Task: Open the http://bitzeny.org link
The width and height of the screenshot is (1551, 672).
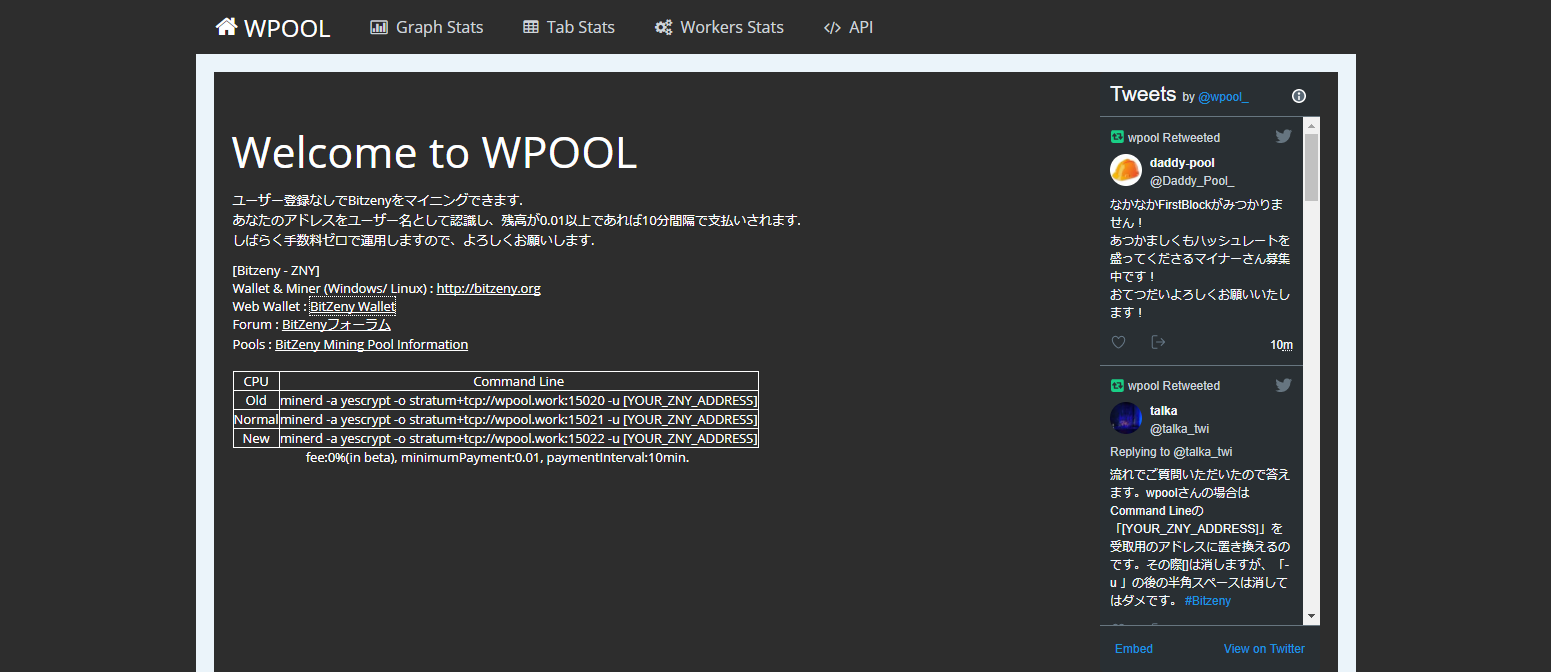Action: point(488,288)
